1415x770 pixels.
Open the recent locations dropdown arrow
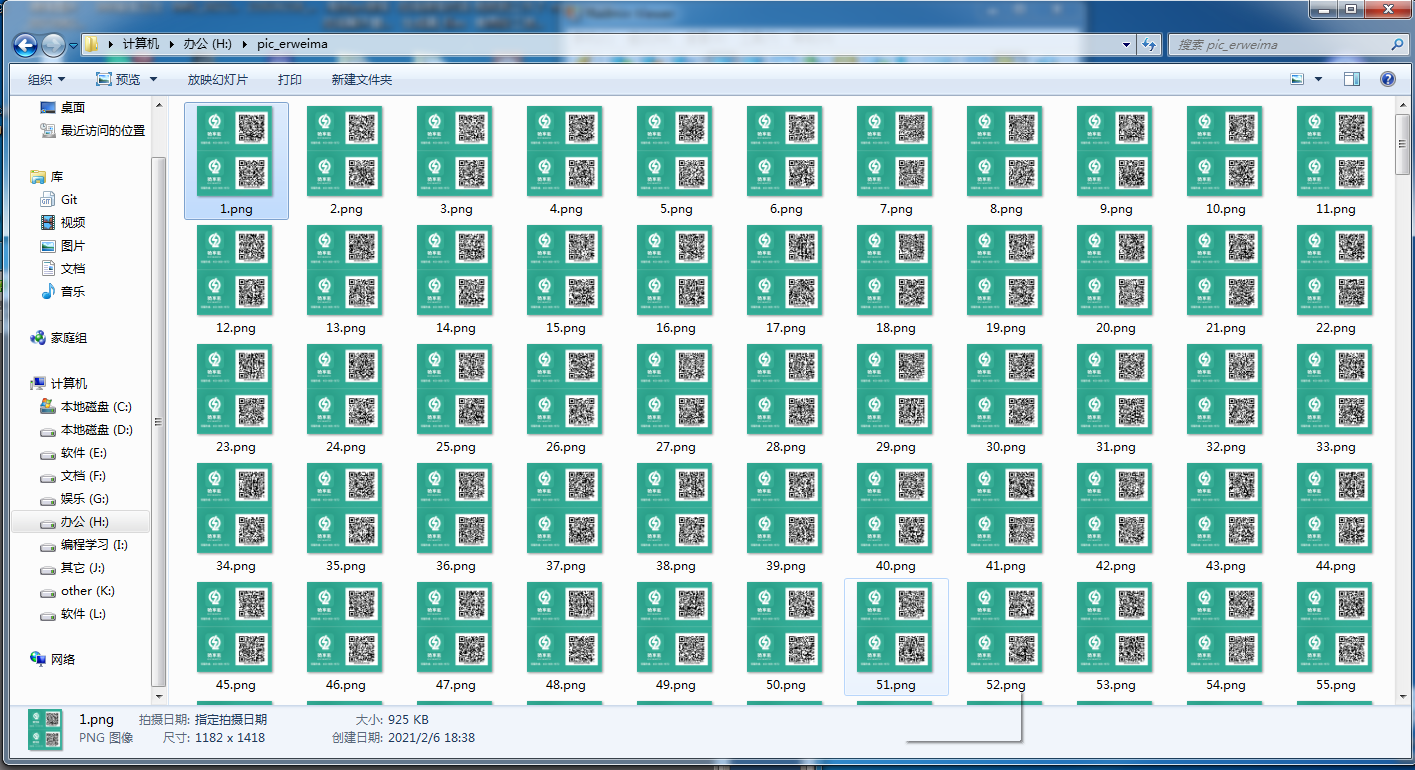tap(72, 45)
